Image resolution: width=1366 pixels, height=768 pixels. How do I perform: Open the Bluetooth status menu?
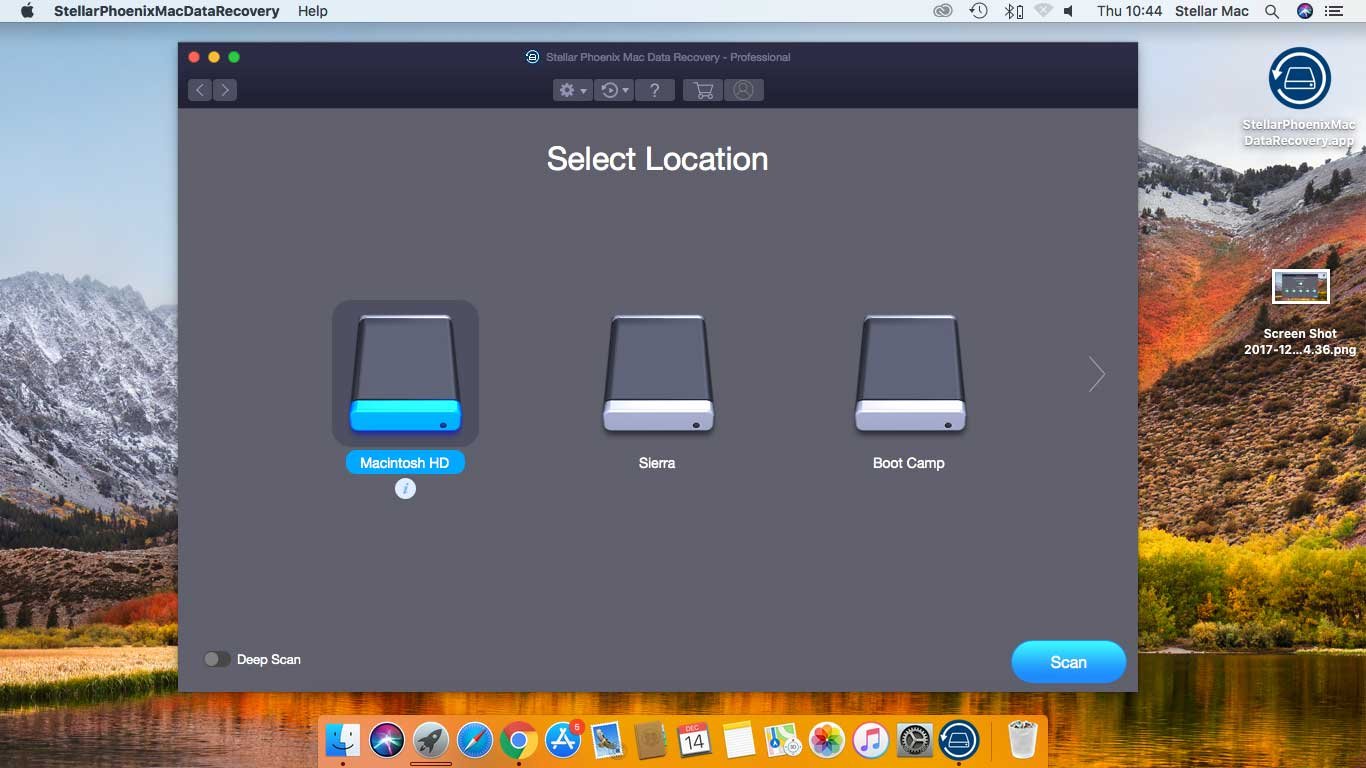pyautogui.click(x=1013, y=11)
